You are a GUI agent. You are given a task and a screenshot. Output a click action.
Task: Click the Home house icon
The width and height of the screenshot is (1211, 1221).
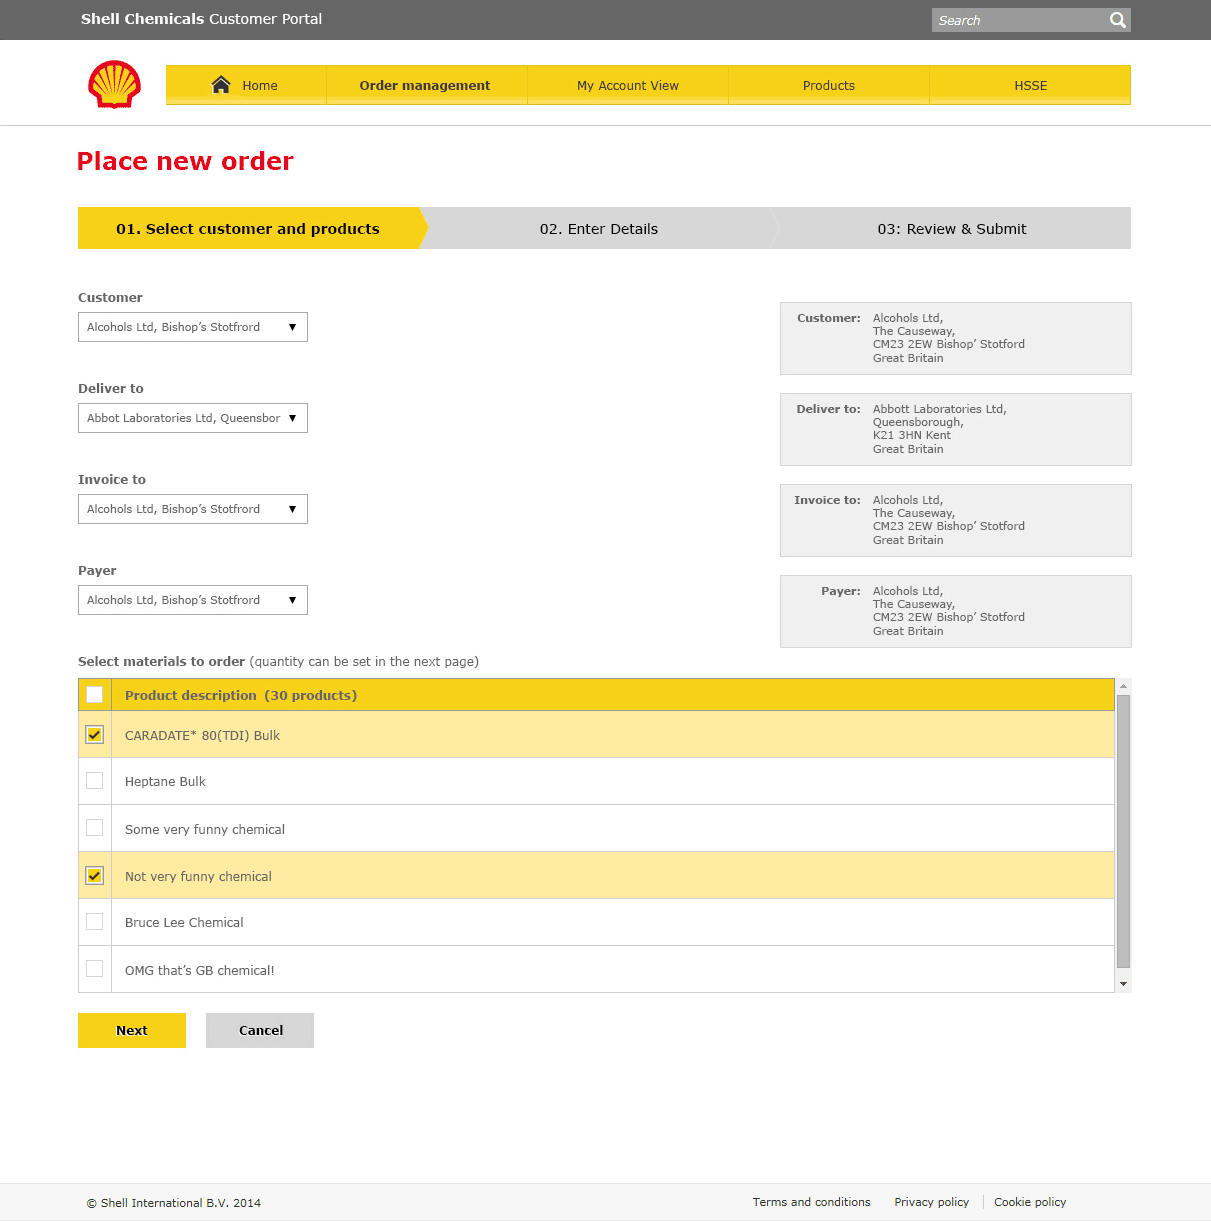point(220,84)
